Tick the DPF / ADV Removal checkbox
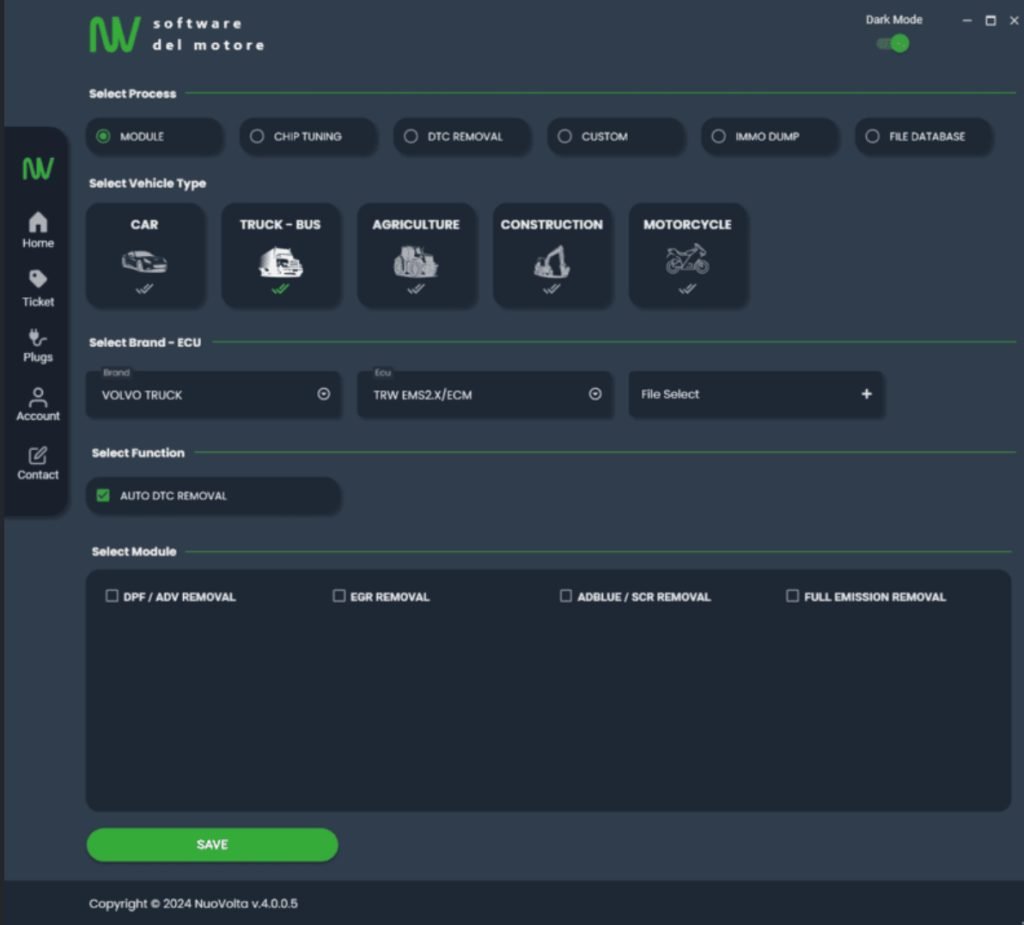The height and width of the screenshot is (925, 1024). 112,596
